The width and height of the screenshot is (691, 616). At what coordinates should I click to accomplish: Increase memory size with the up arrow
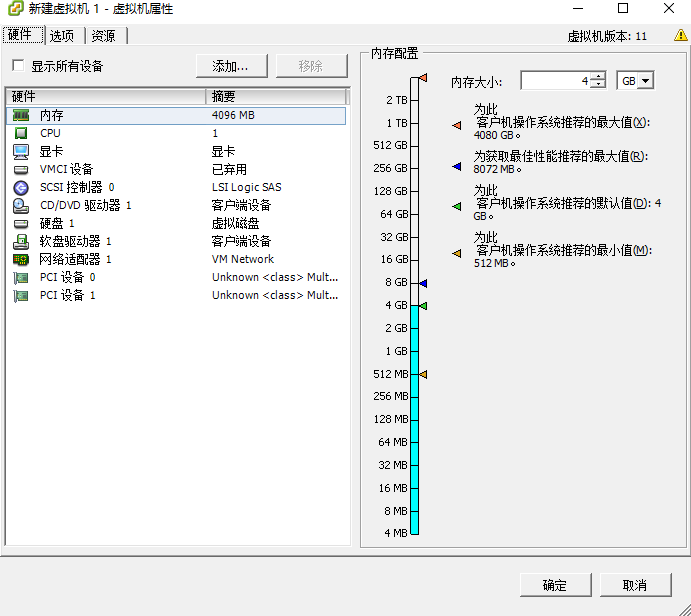click(x=598, y=76)
